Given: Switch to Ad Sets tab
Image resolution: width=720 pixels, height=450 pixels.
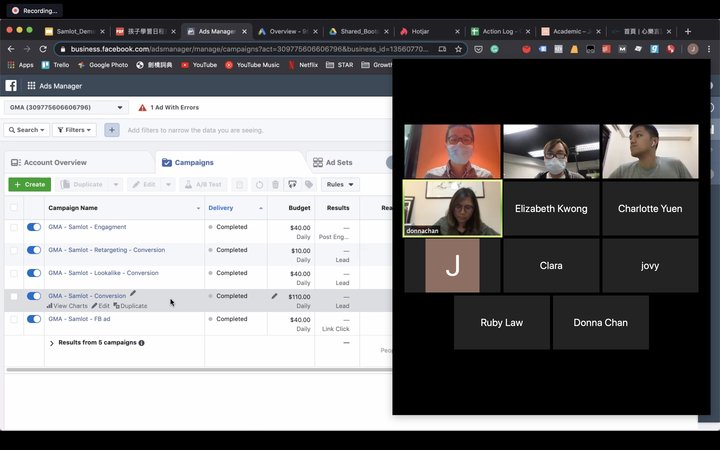Looking at the screenshot, I should [x=332, y=163].
